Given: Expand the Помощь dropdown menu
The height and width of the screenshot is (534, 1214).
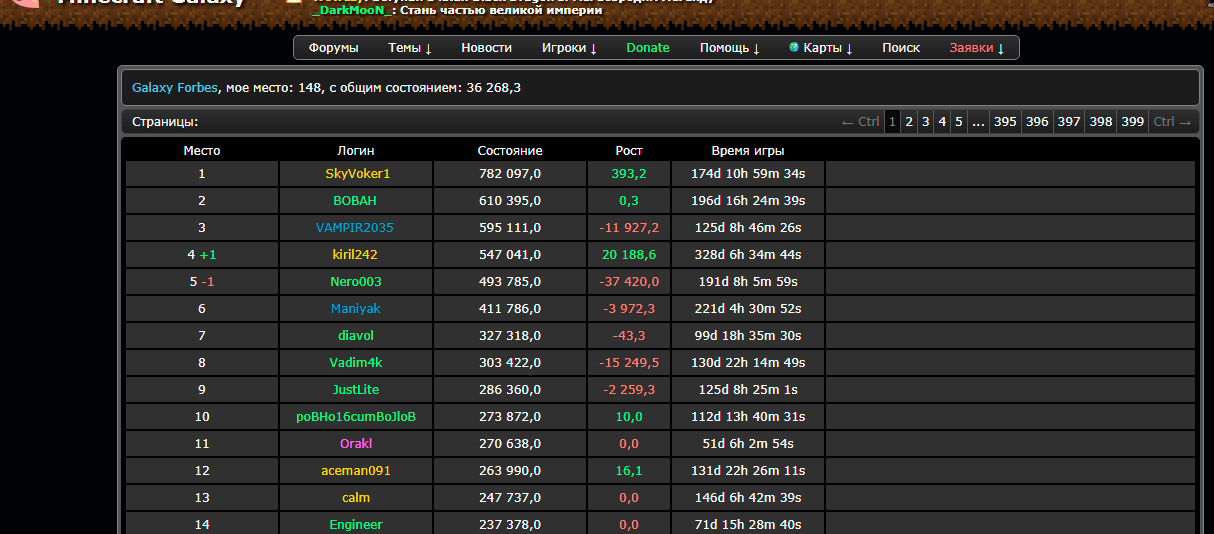Looking at the screenshot, I should pos(729,48).
